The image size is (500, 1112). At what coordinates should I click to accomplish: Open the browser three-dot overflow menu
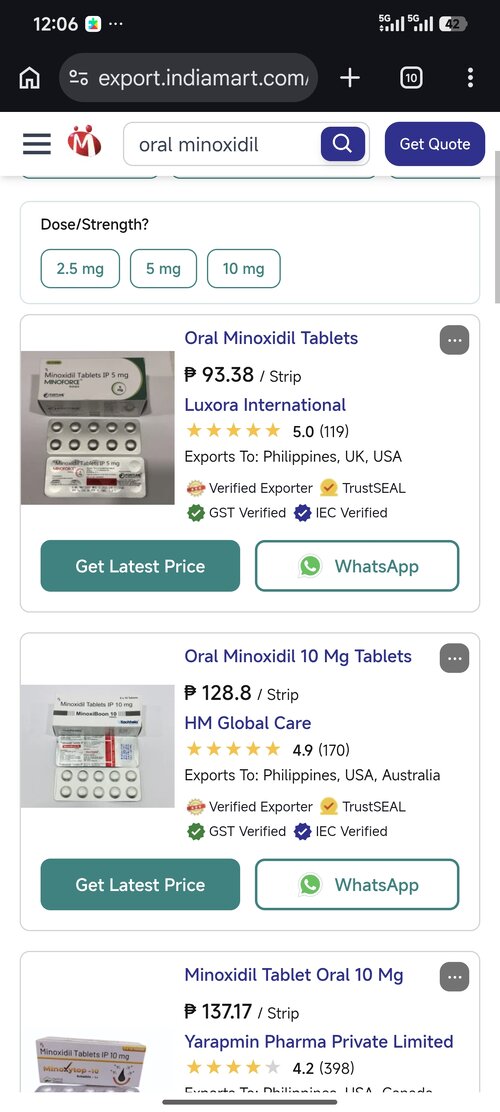470,78
